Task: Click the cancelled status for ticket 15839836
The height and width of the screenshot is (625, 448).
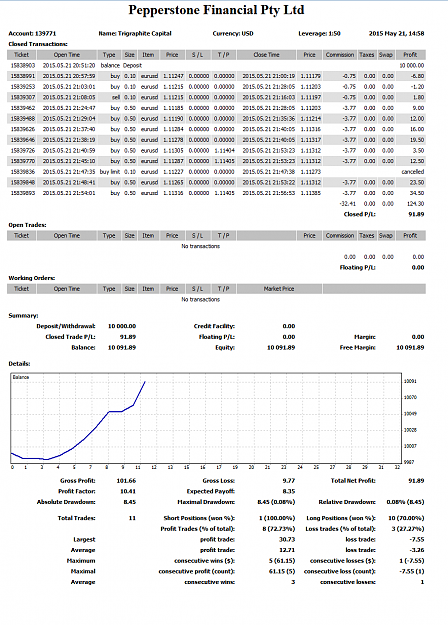Action: [x=413, y=172]
